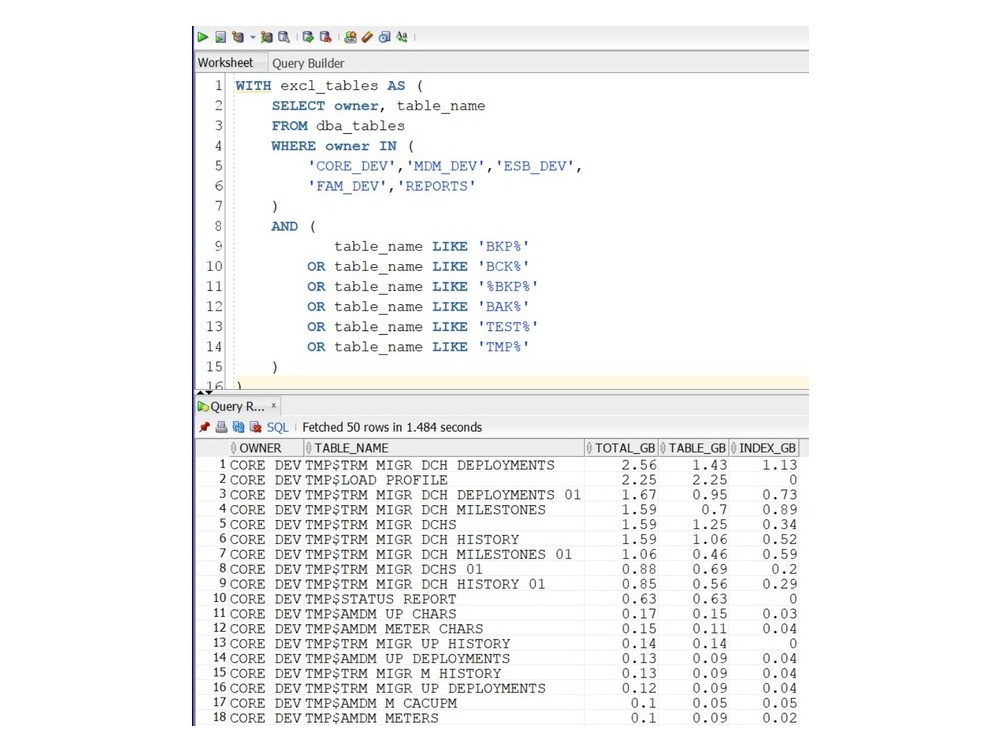
Task: Sort by the TABLE_GB column header
Action: pyautogui.click(x=693, y=448)
